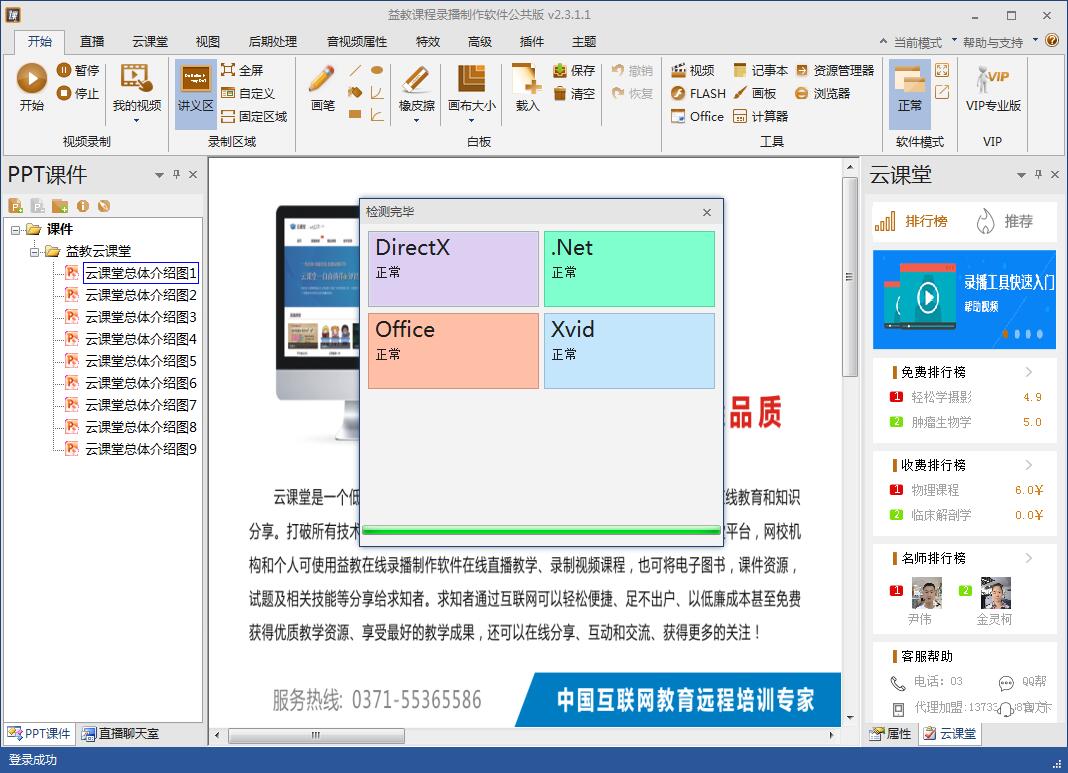Open teacher 尹伟 profile

click(926, 593)
